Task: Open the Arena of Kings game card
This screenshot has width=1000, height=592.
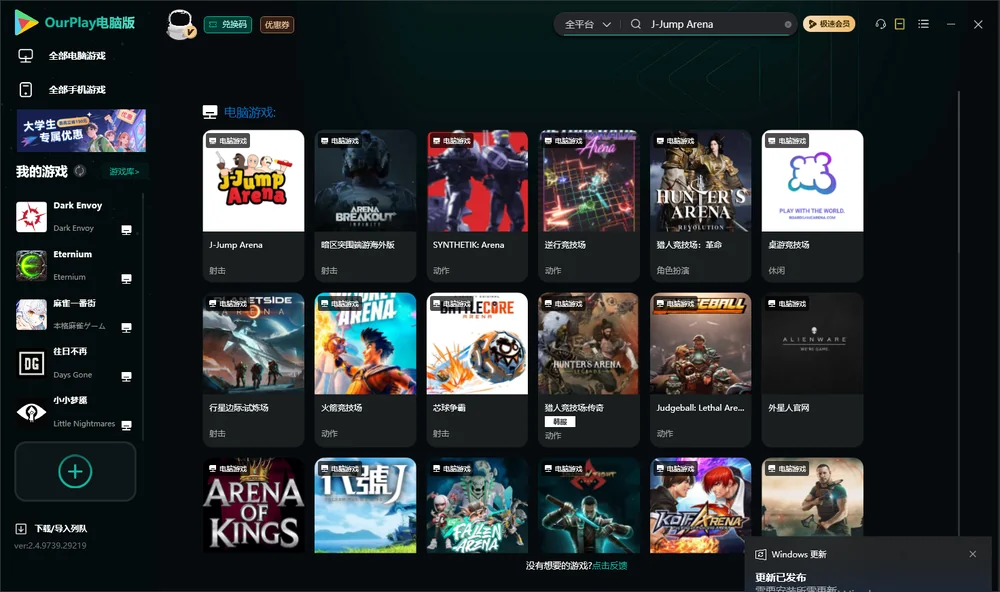Action: click(x=253, y=505)
